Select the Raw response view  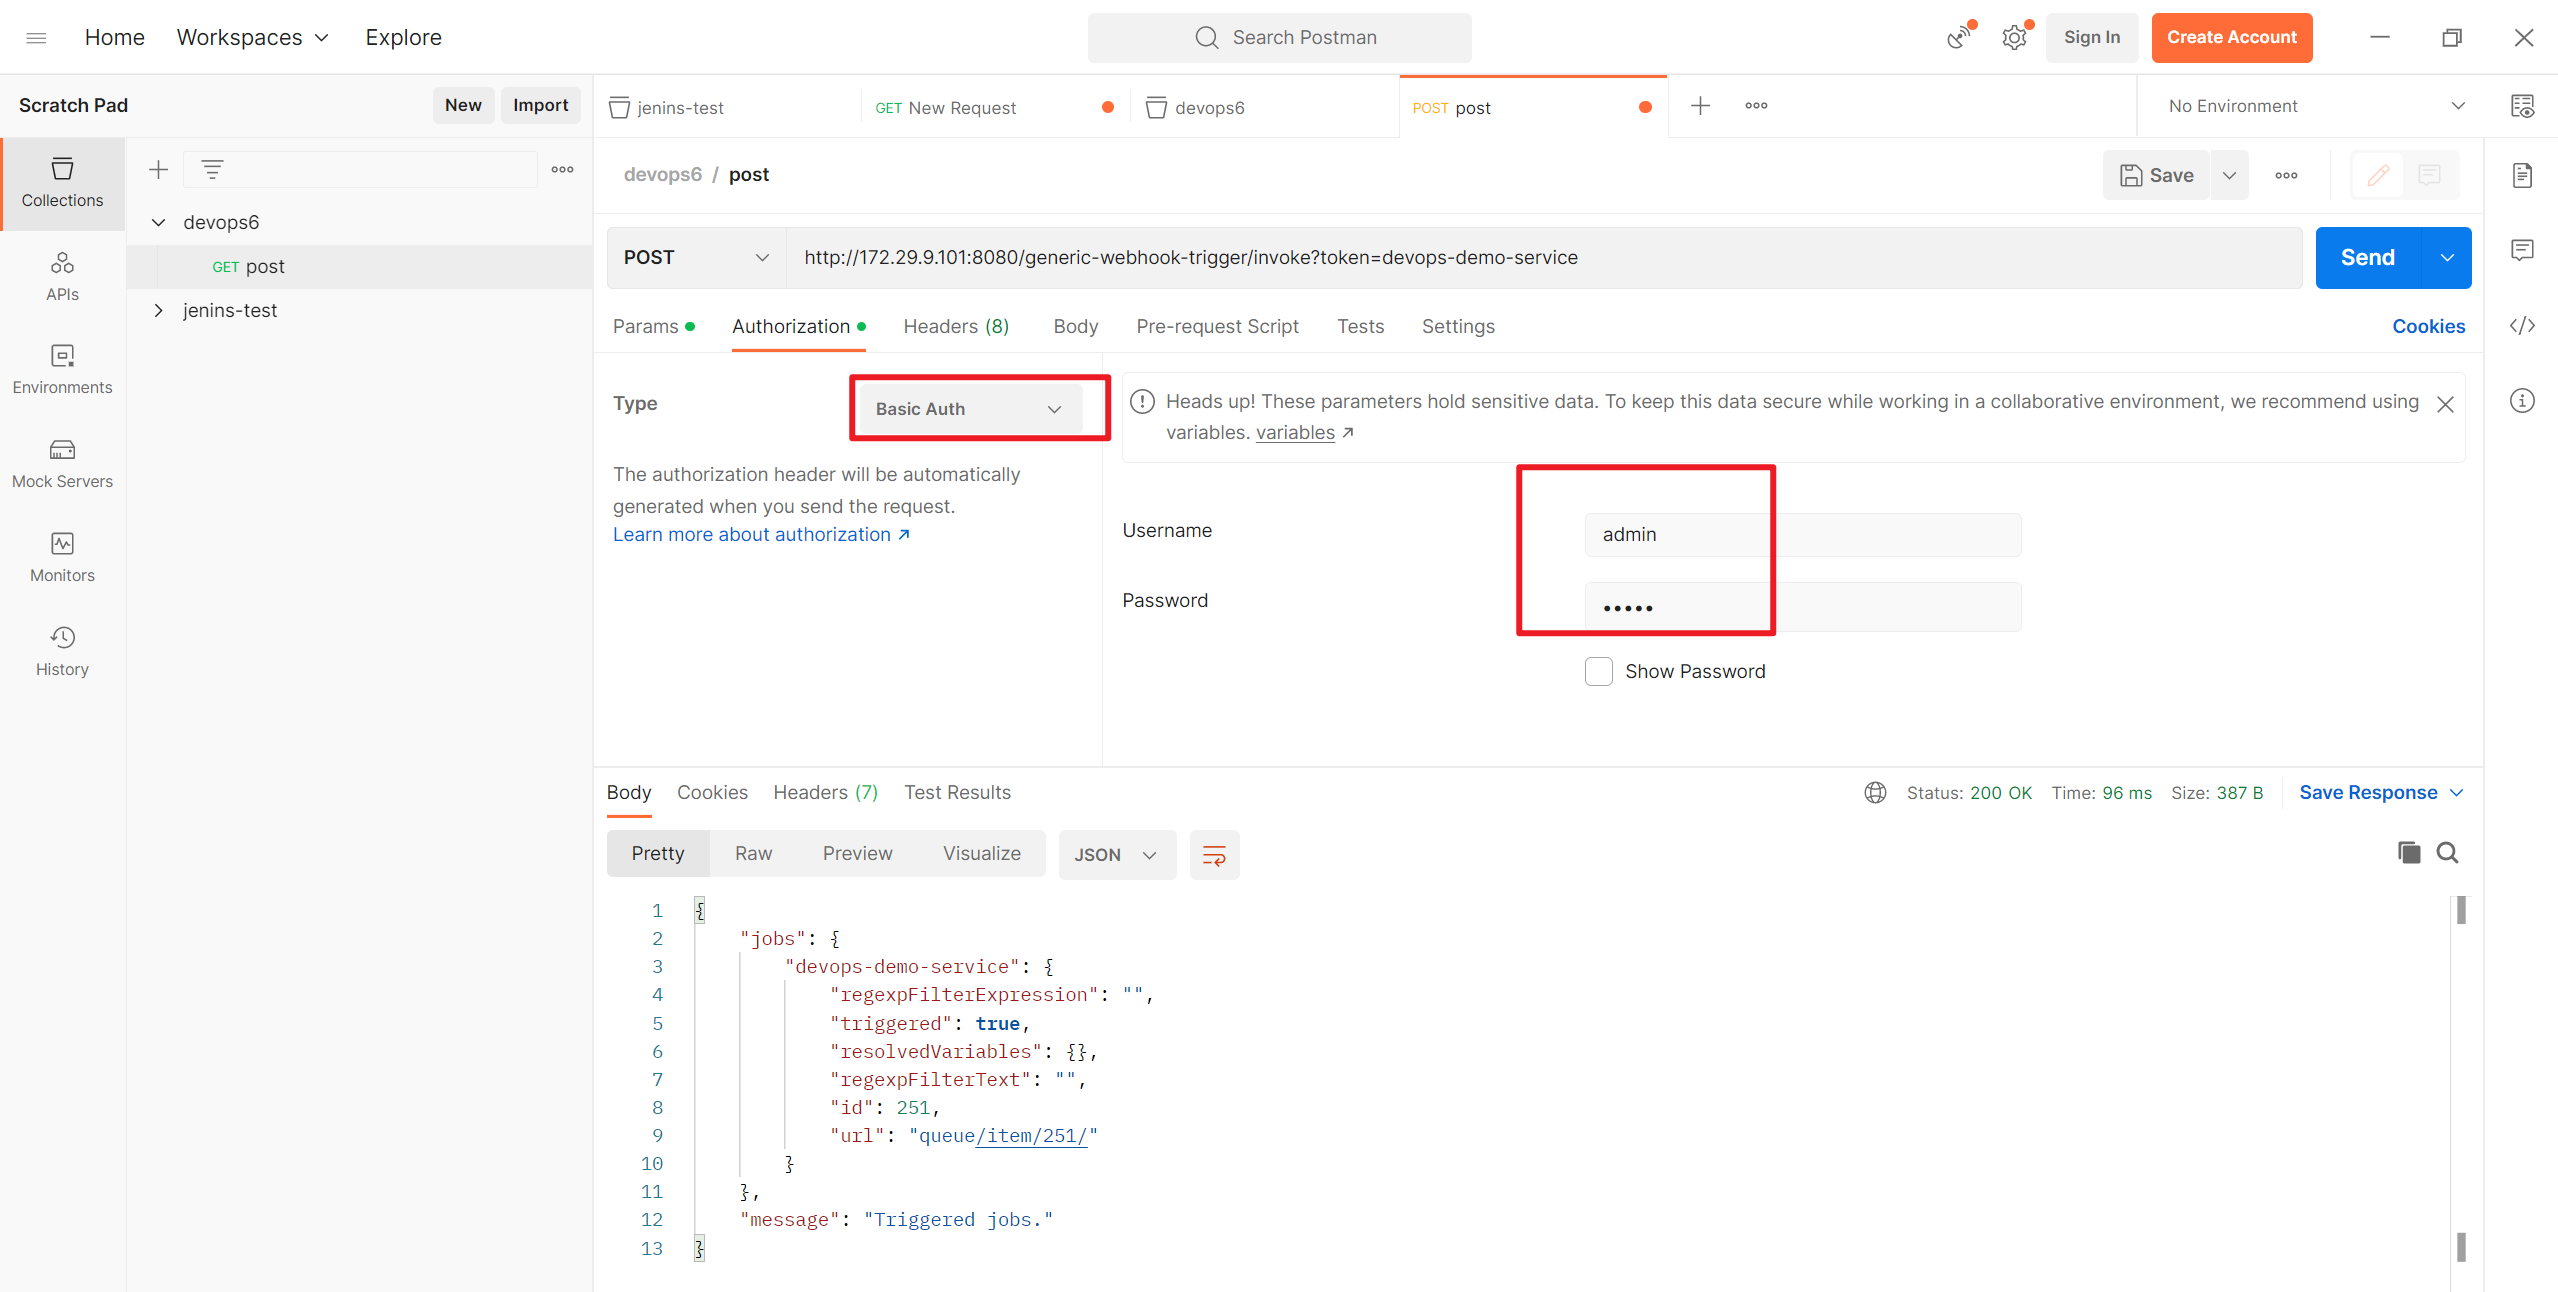click(x=753, y=854)
